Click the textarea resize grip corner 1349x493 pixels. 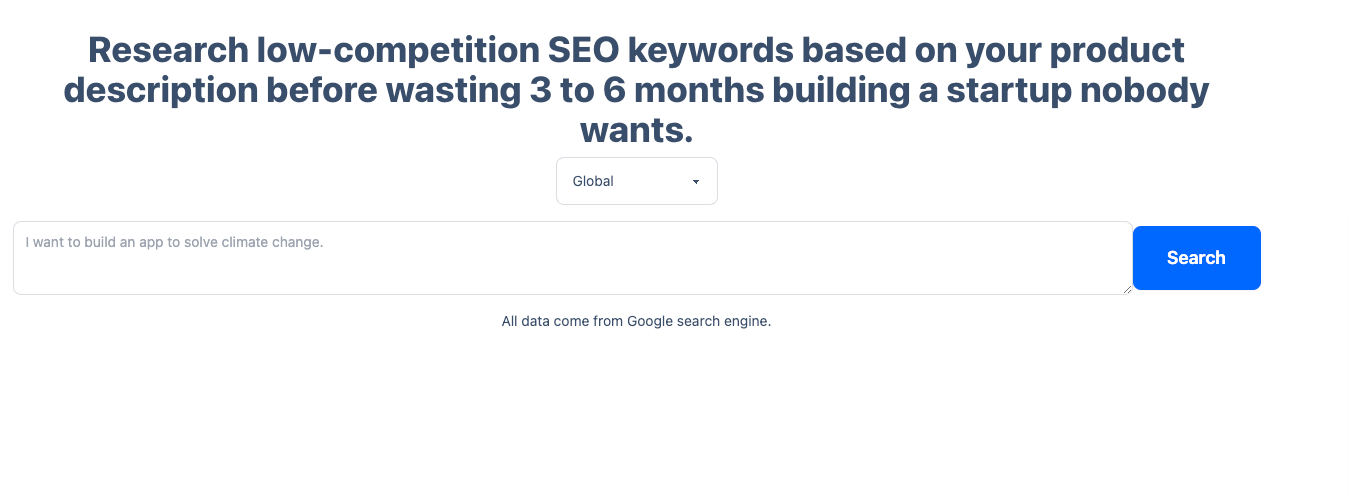tap(1127, 289)
